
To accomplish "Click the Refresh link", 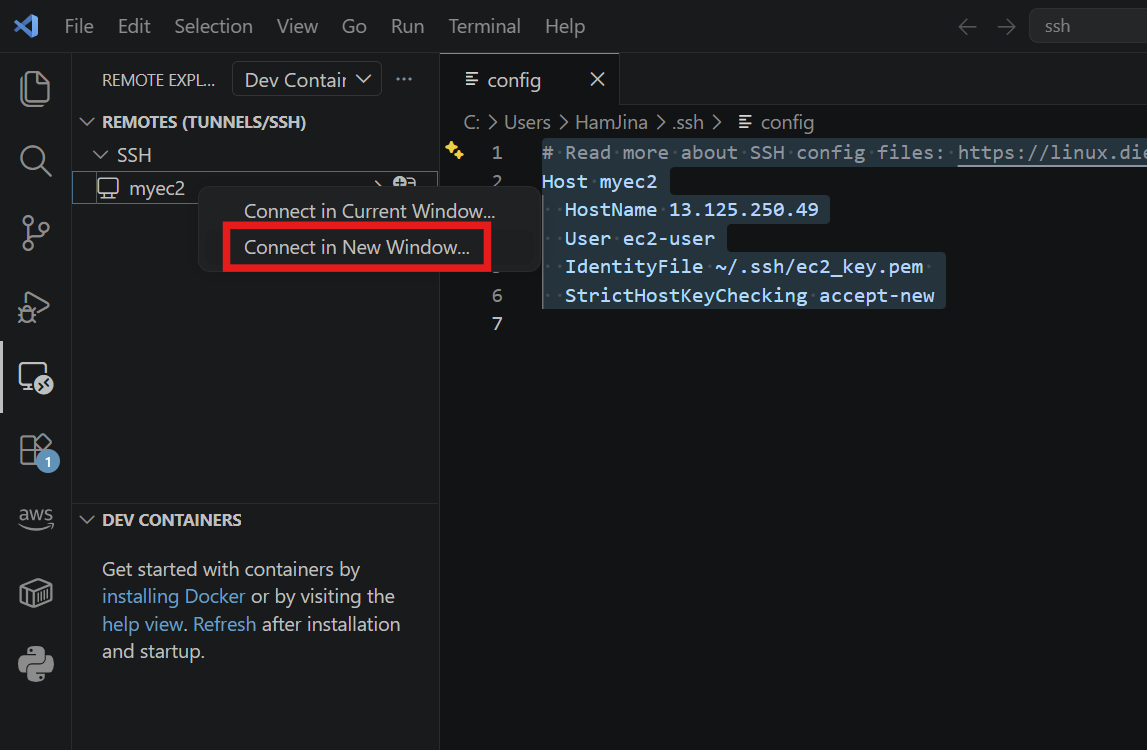I will (x=225, y=624).
